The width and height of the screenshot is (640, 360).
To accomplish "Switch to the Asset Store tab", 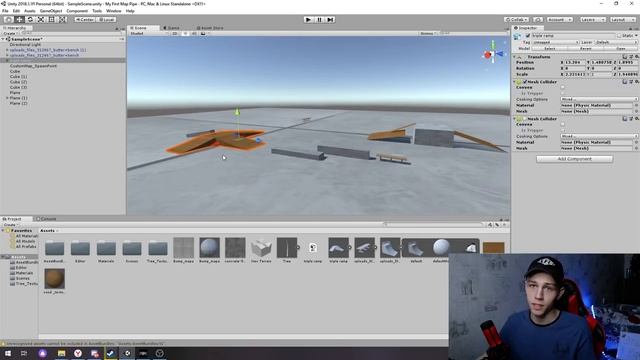I will pos(211,28).
